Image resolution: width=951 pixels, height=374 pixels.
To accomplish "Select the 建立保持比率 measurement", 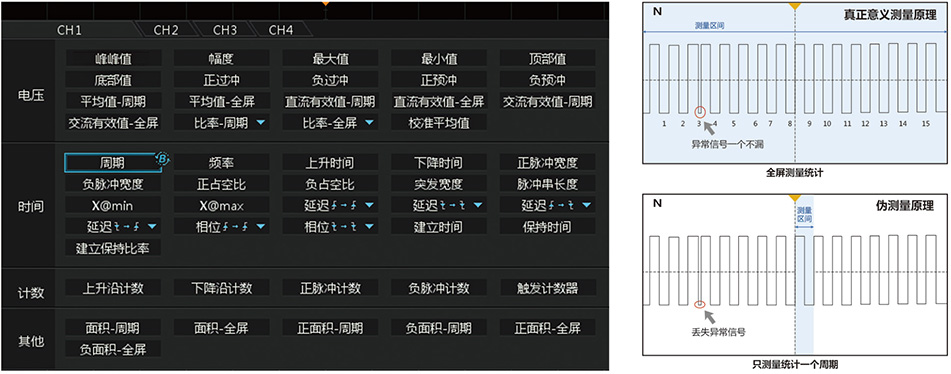I will click(113, 248).
